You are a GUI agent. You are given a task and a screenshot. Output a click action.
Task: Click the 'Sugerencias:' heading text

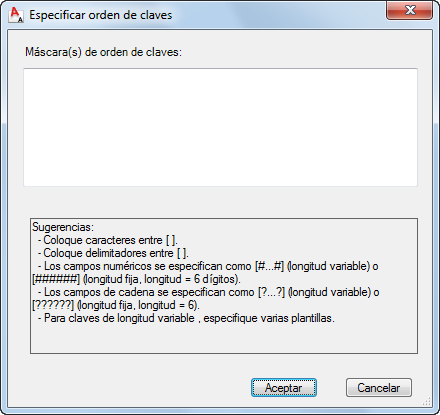coord(63,227)
